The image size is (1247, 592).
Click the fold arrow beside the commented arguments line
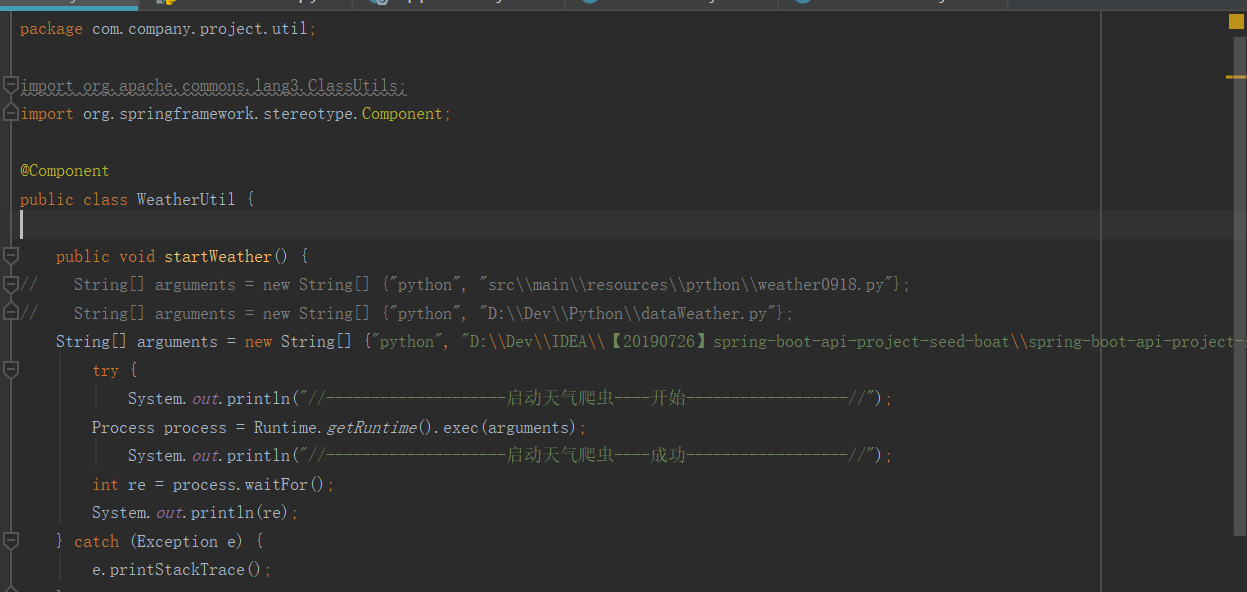point(11,284)
